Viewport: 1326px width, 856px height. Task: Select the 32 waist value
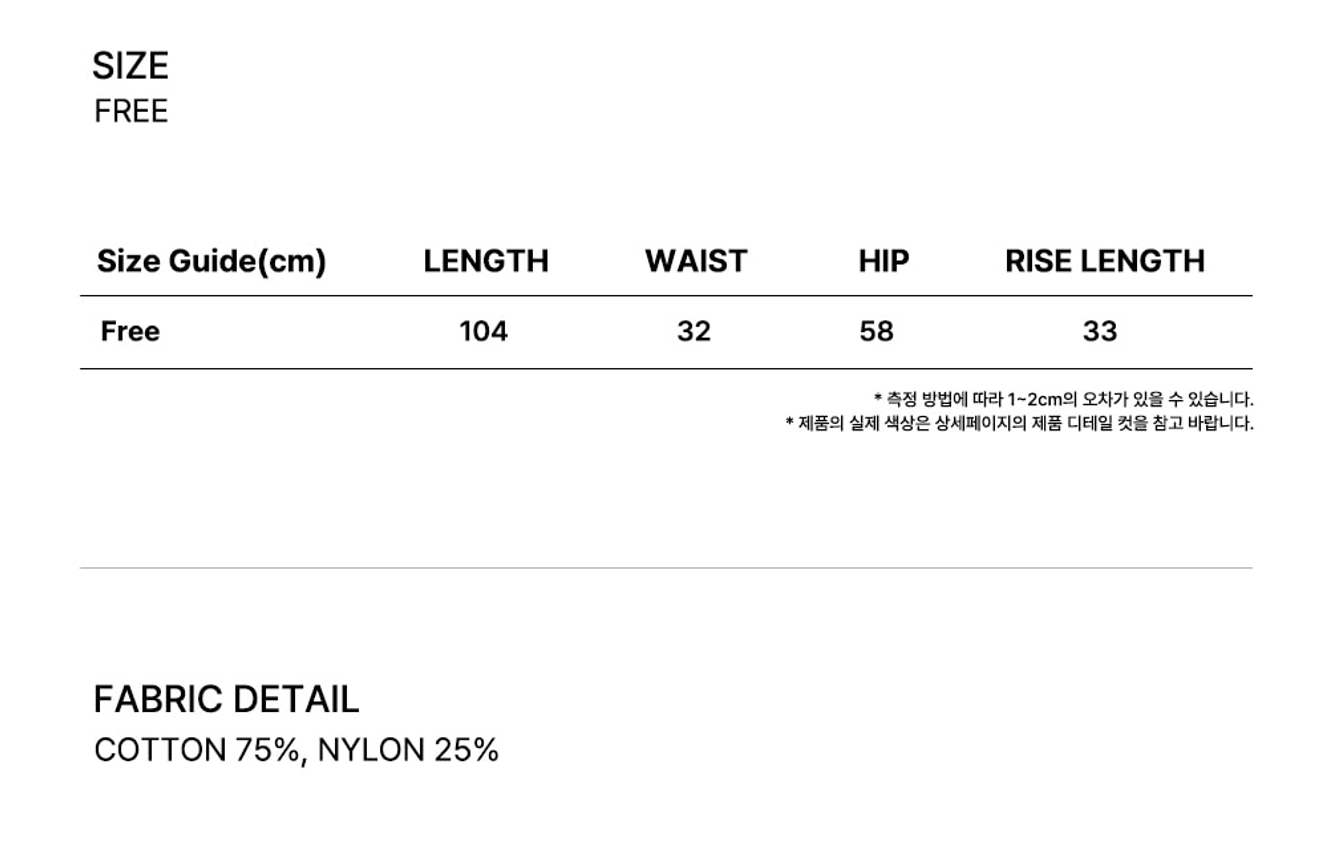[693, 331]
